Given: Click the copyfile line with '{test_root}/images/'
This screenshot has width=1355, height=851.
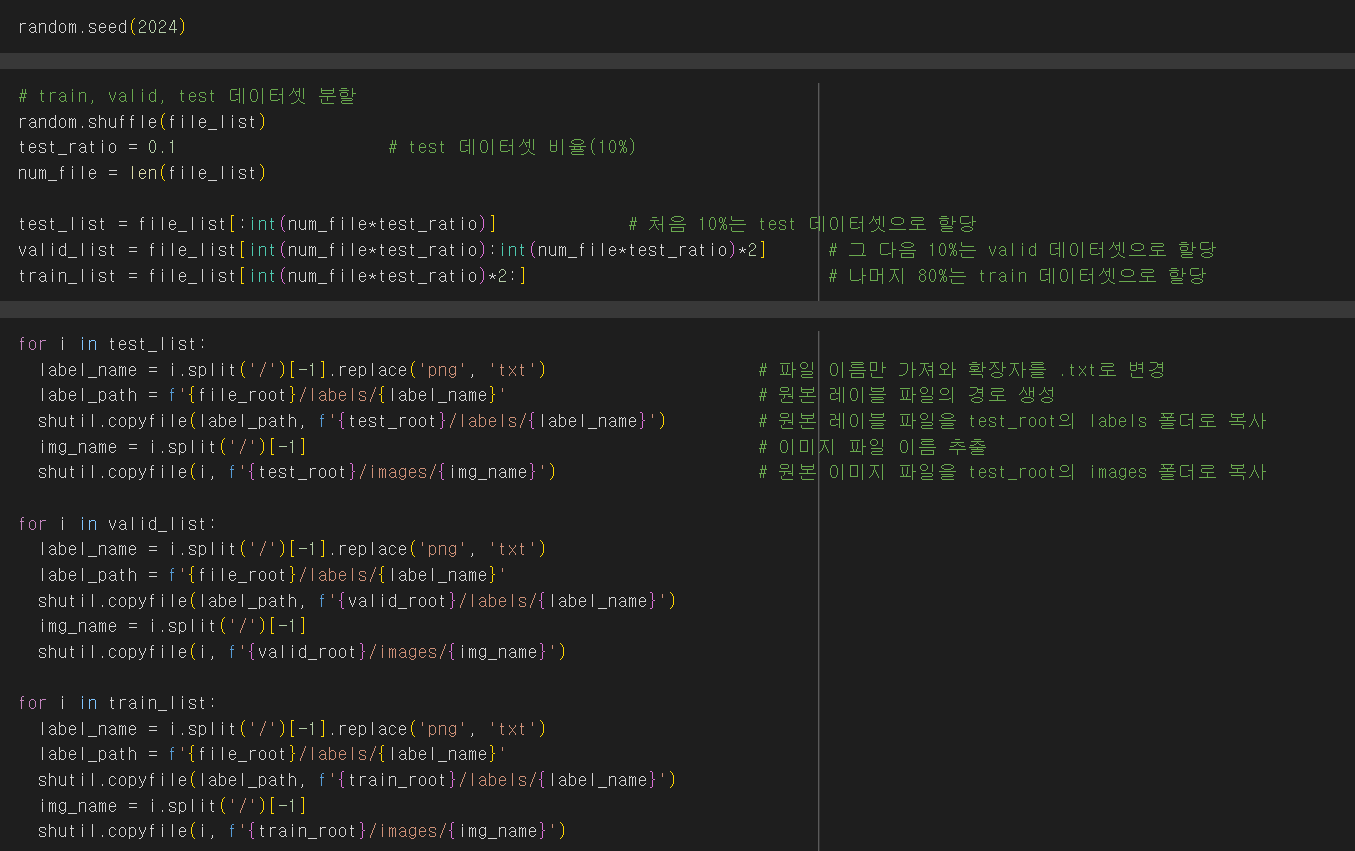Looking at the screenshot, I should pos(297,472).
